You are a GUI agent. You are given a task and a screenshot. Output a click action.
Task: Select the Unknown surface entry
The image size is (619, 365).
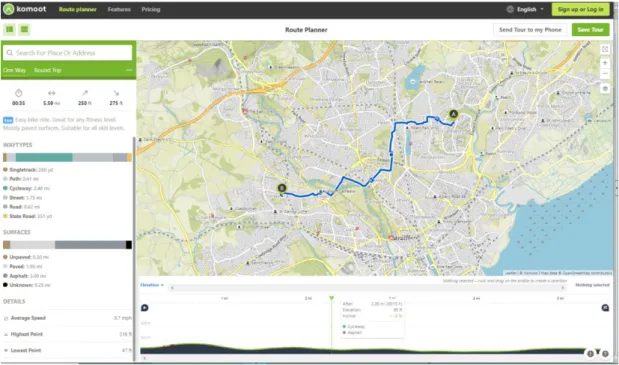[26, 285]
